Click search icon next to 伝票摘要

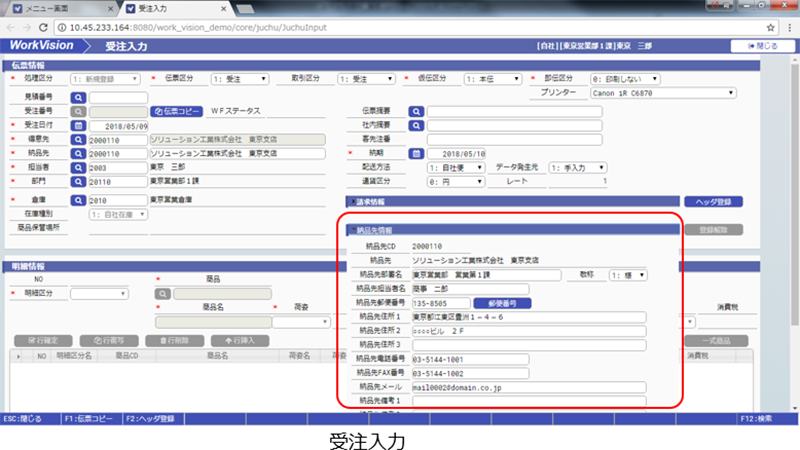pos(416,111)
